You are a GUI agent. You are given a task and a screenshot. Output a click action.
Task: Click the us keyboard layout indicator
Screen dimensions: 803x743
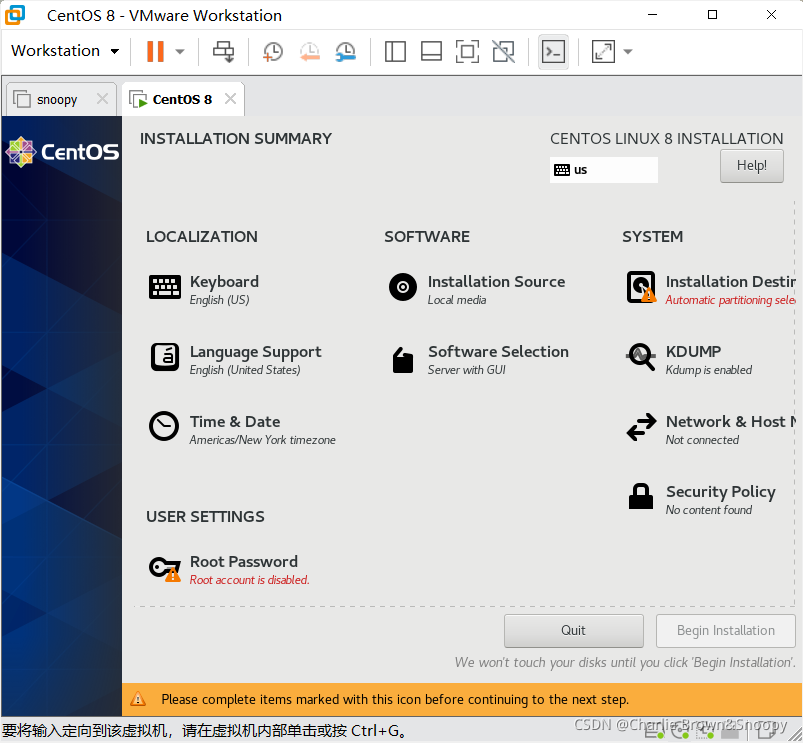pyautogui.click(x=603, y=169)
